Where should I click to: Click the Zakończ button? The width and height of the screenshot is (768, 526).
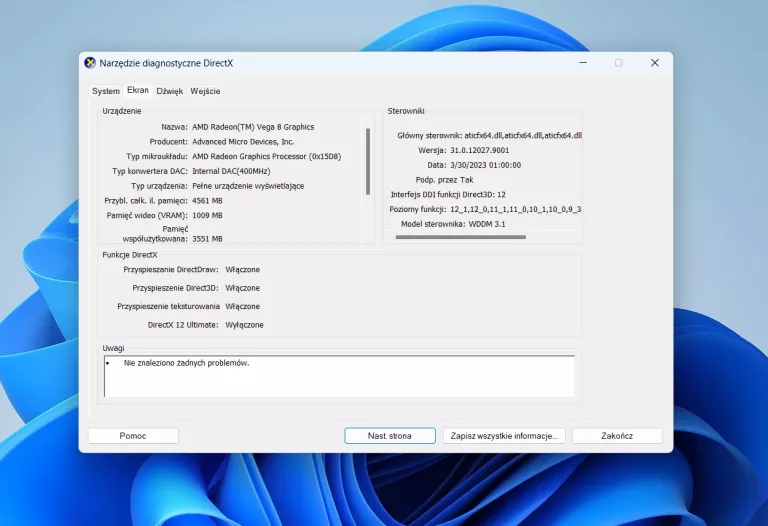[x=617, y=436]
